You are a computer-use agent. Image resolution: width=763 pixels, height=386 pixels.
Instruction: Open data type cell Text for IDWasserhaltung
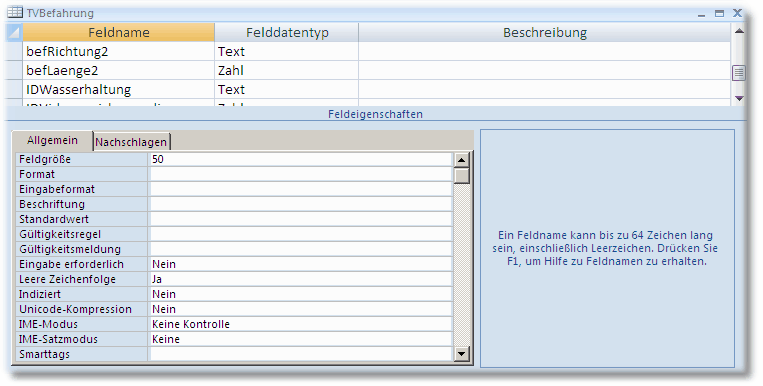pos(287,89)
